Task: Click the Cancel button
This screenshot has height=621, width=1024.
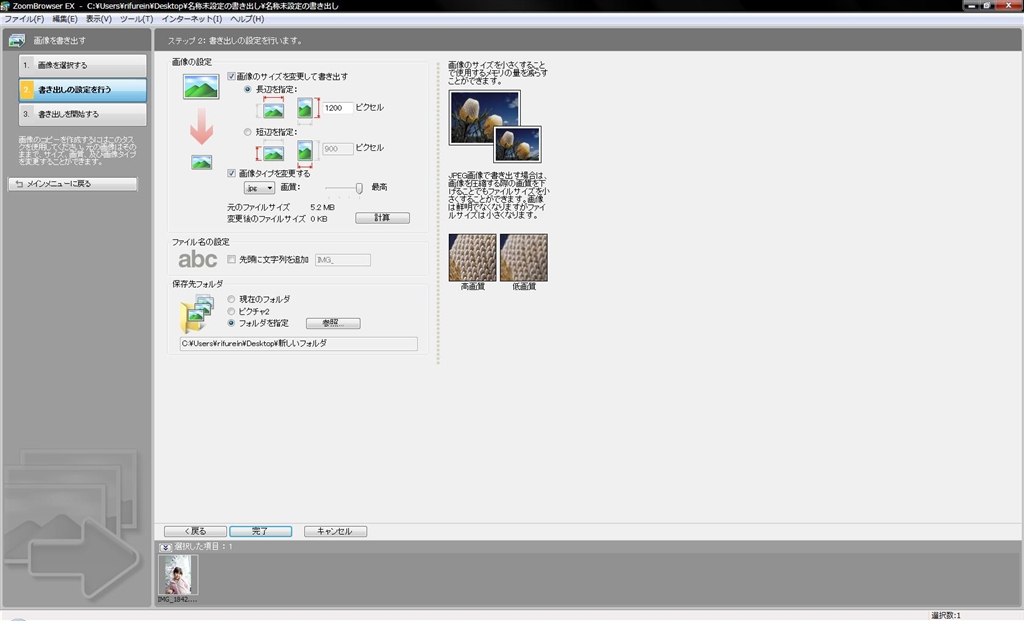Action: tap(335, 532)
